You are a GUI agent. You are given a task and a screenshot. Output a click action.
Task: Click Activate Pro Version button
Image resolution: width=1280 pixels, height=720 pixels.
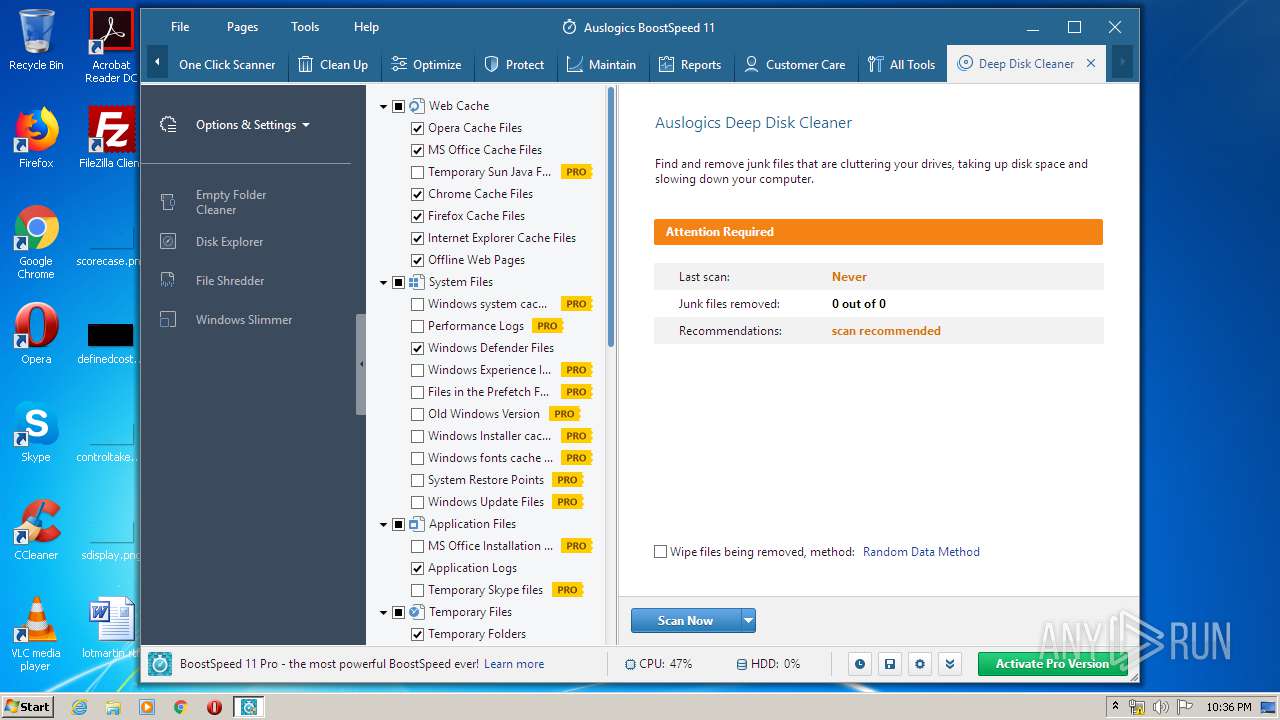coord(1052,664)
